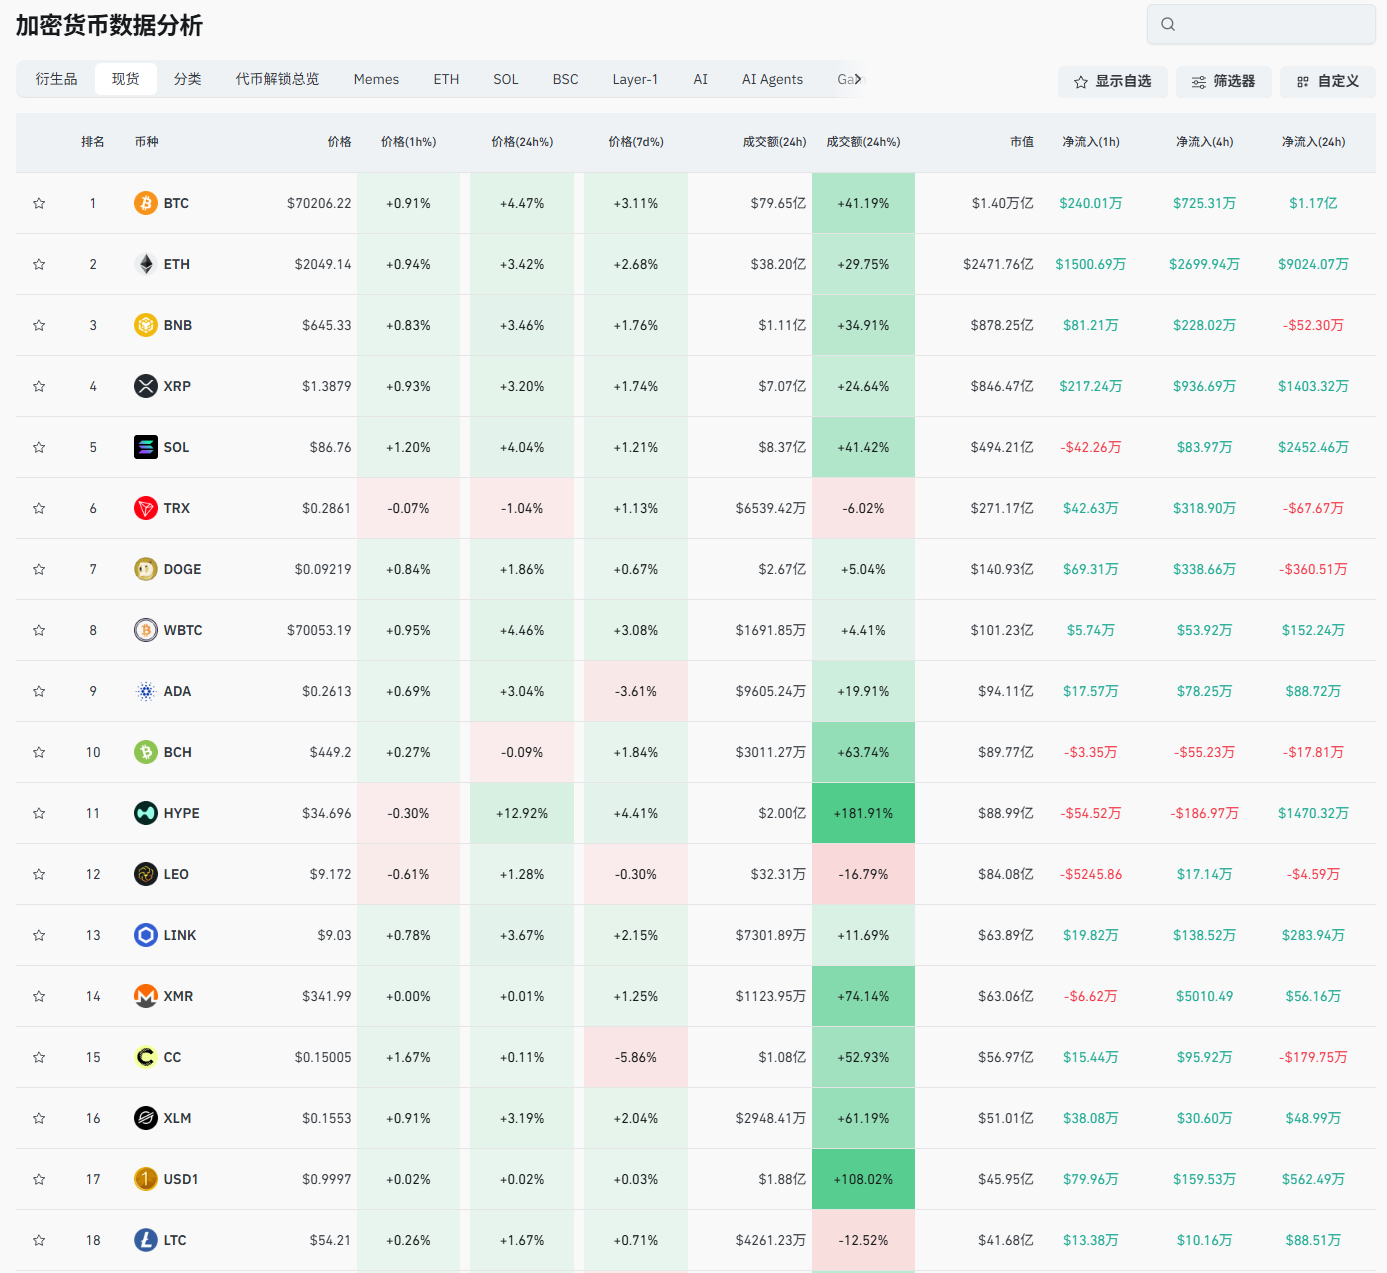Click the LTC Litecoin logo
The image size is (1387, 1273).
[x=146, y=1240]
